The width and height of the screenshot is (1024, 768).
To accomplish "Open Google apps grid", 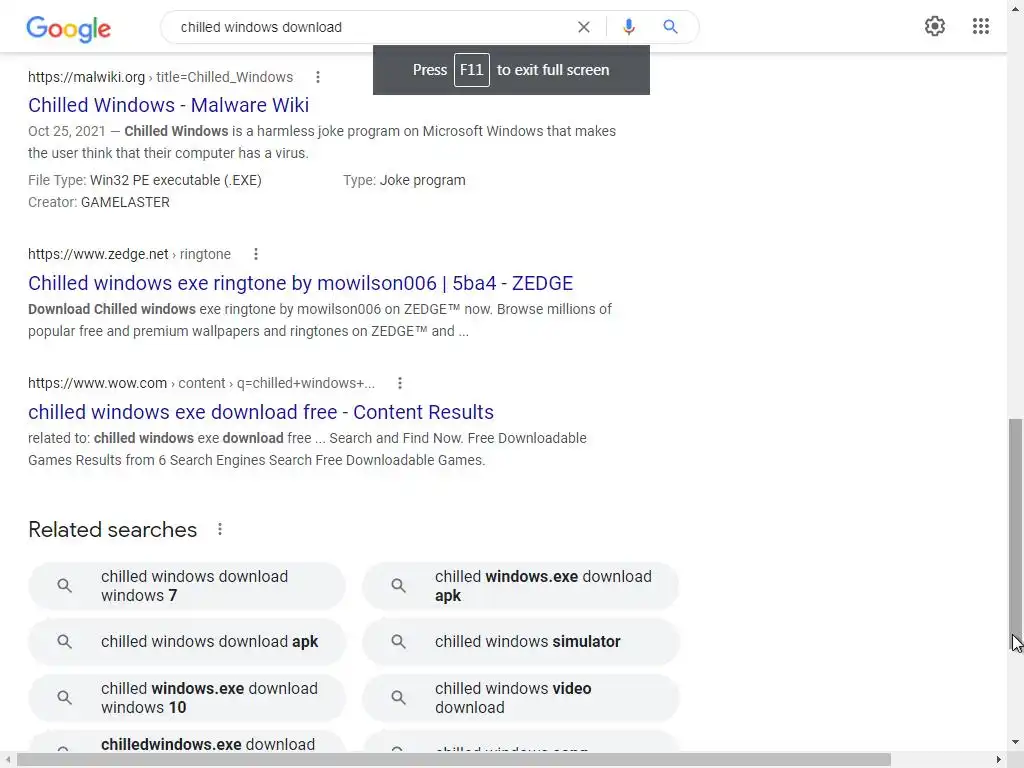I will [x=980, y=26].
